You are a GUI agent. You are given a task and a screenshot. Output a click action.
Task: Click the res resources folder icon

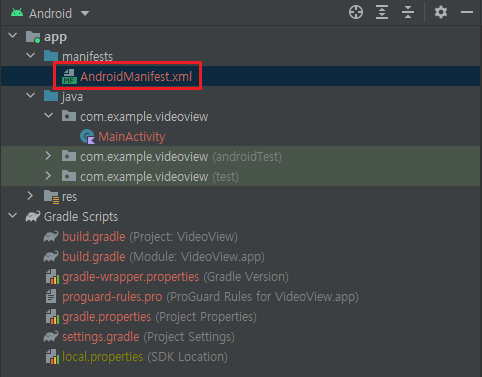[52, 197]
